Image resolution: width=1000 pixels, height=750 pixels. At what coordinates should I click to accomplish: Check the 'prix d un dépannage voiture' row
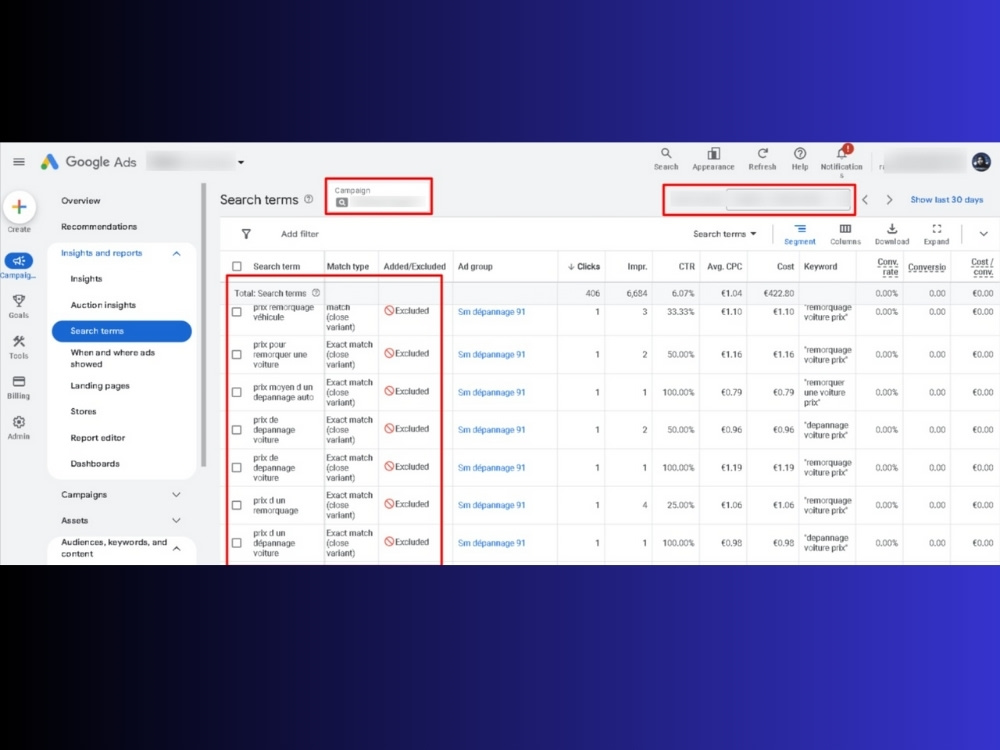coord(237,543)
